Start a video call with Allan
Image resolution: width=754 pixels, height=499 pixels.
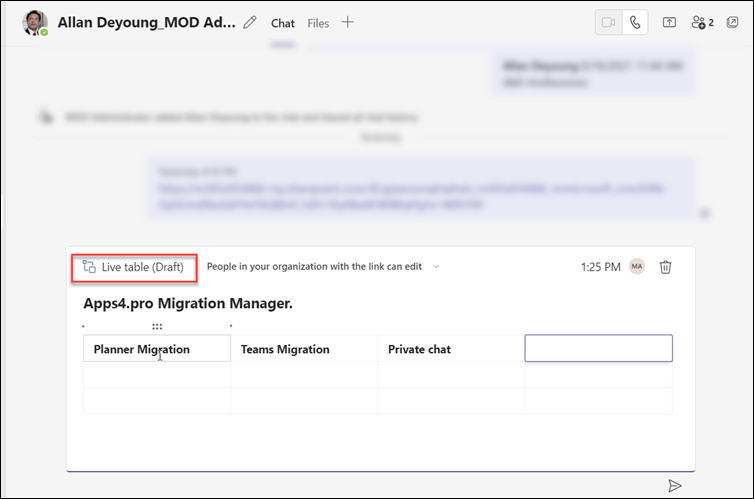click(608, 22)
